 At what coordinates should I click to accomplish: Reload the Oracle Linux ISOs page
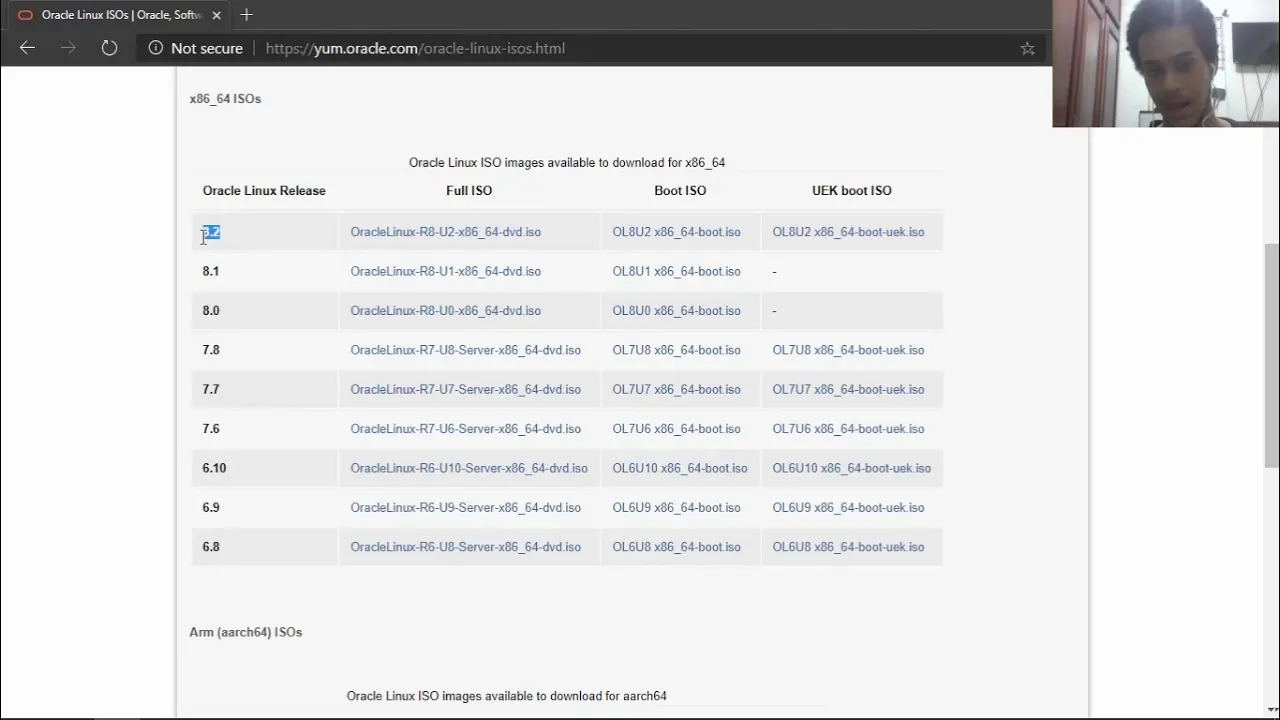[109, 48]
